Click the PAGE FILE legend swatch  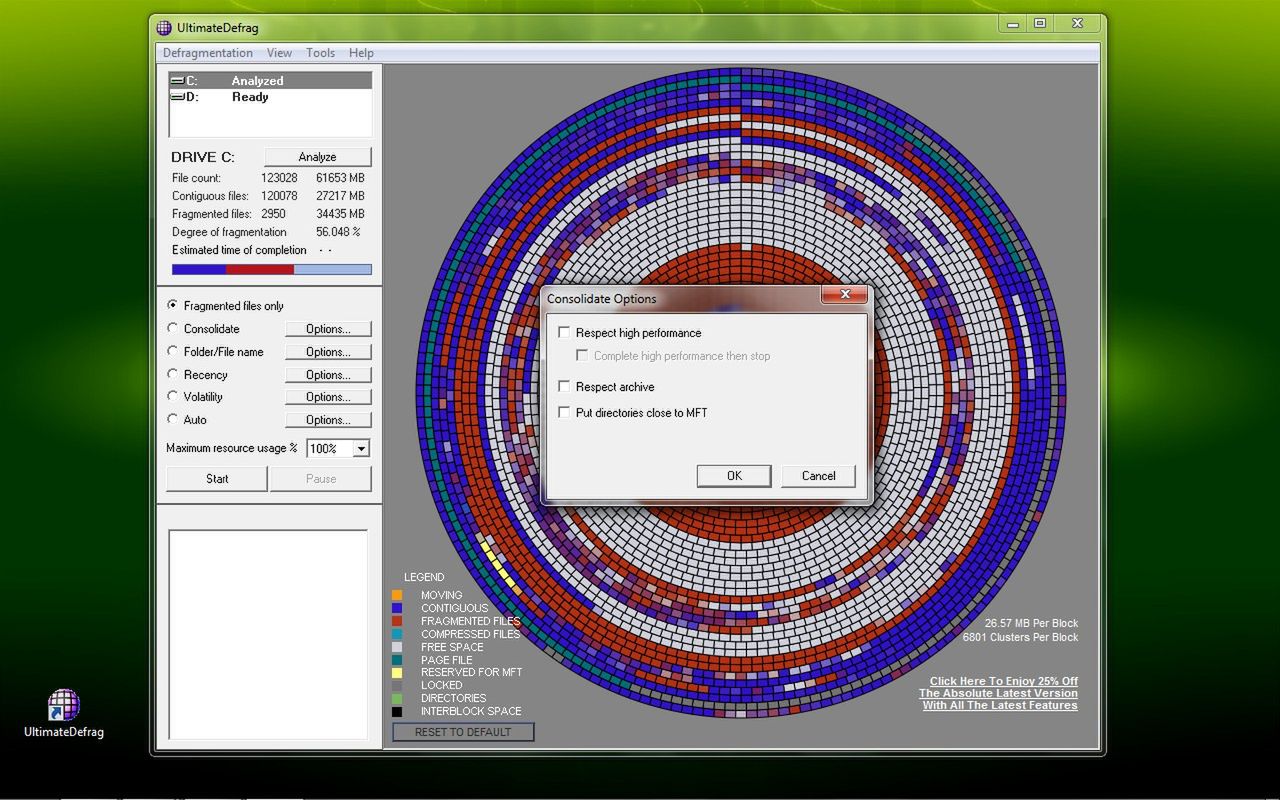(397, 660)
